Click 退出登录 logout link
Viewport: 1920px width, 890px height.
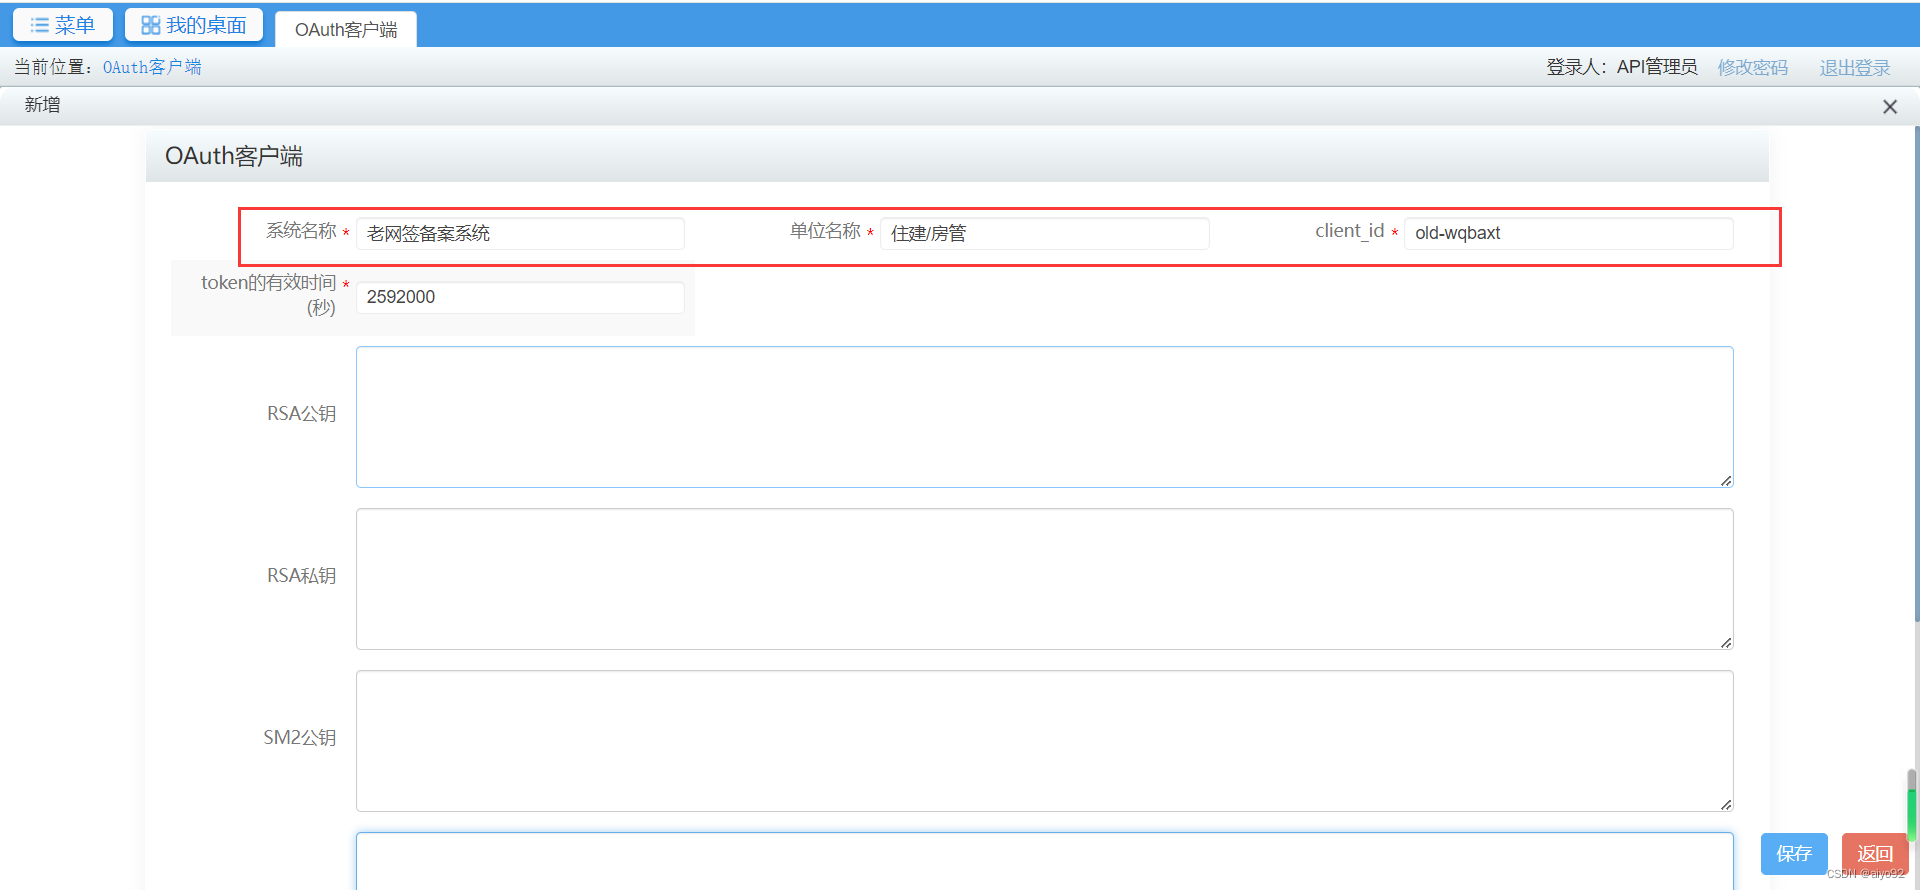coord(1855,67)
